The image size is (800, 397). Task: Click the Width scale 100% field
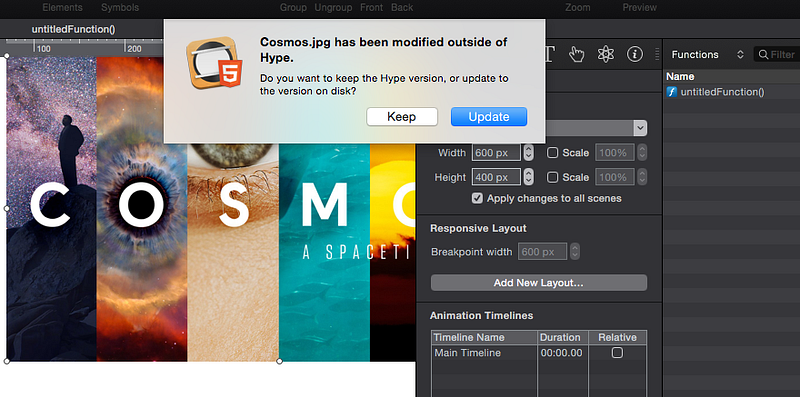pos(615,153)
